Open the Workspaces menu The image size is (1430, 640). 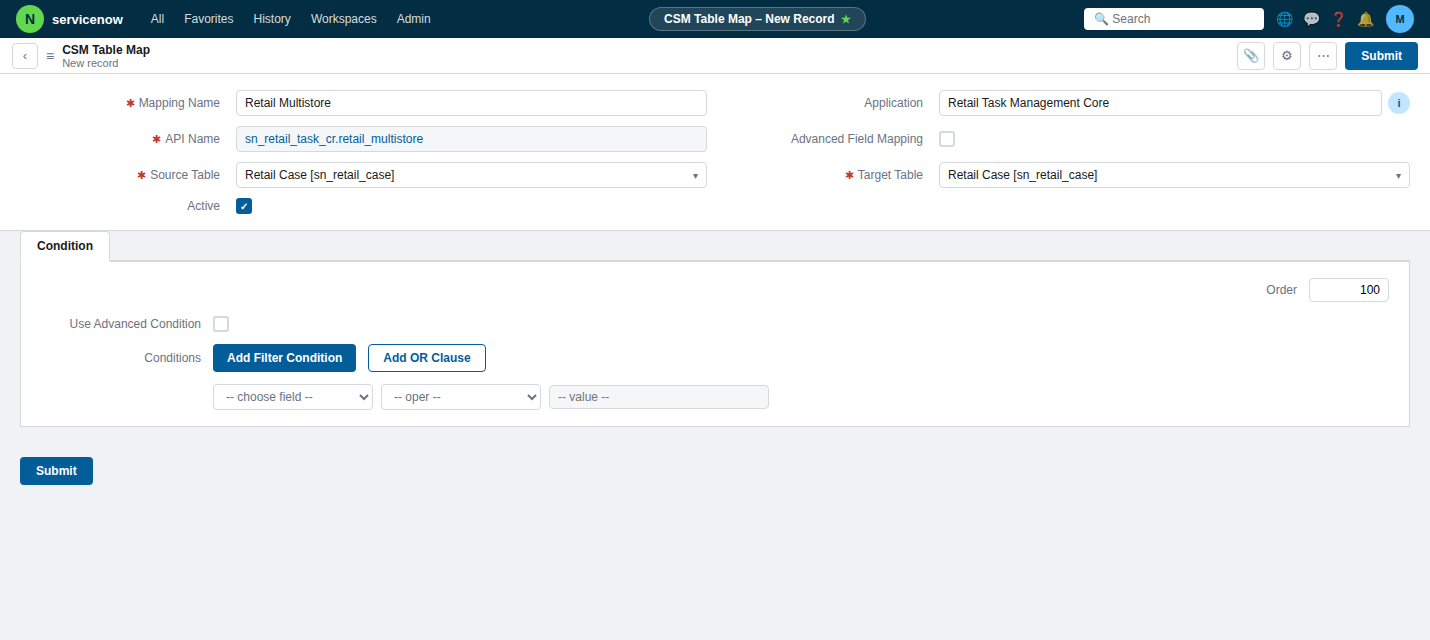pos(344,19)
